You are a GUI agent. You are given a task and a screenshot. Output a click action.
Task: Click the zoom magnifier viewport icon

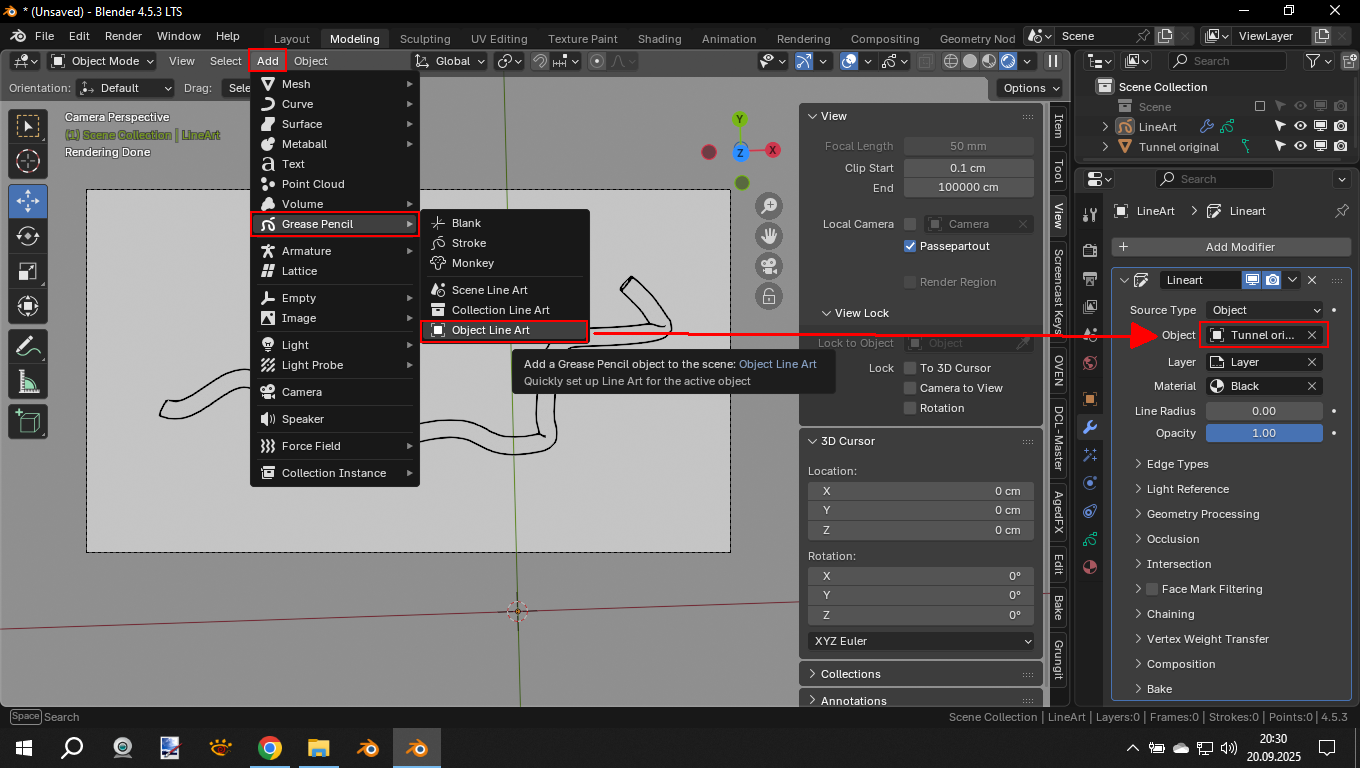769,206
